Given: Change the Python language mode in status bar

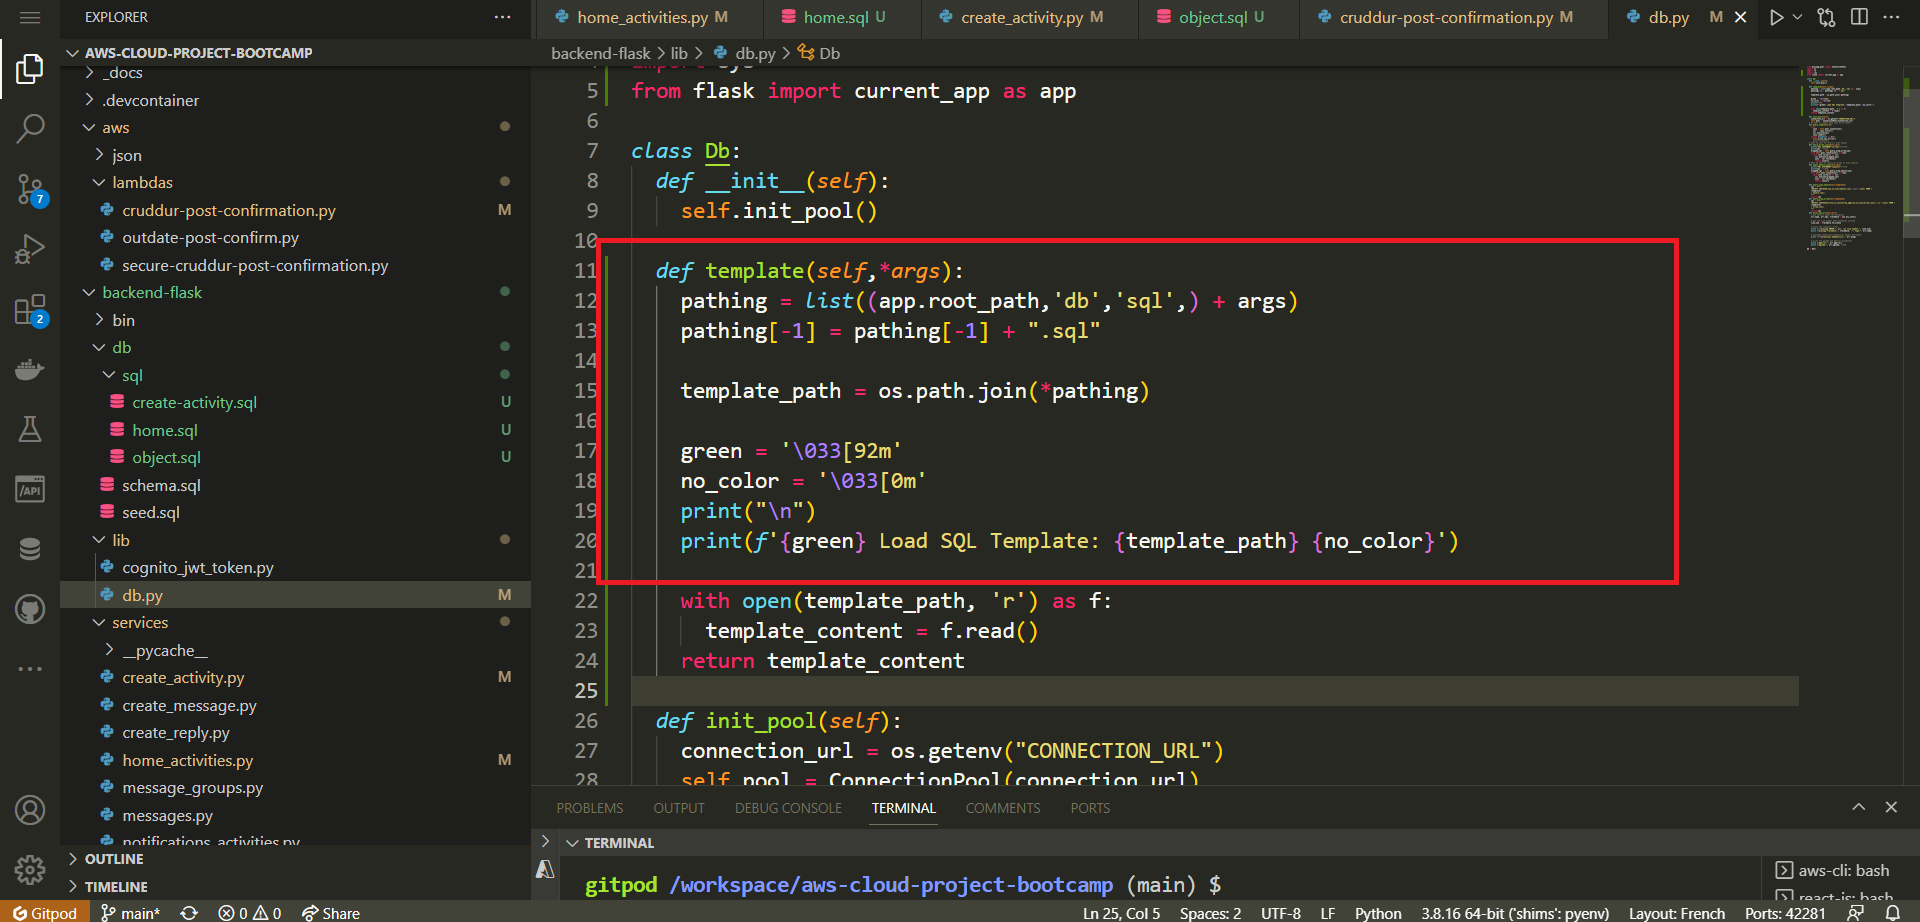Looking at the screenshot, I should click(x=1378, y=913).
